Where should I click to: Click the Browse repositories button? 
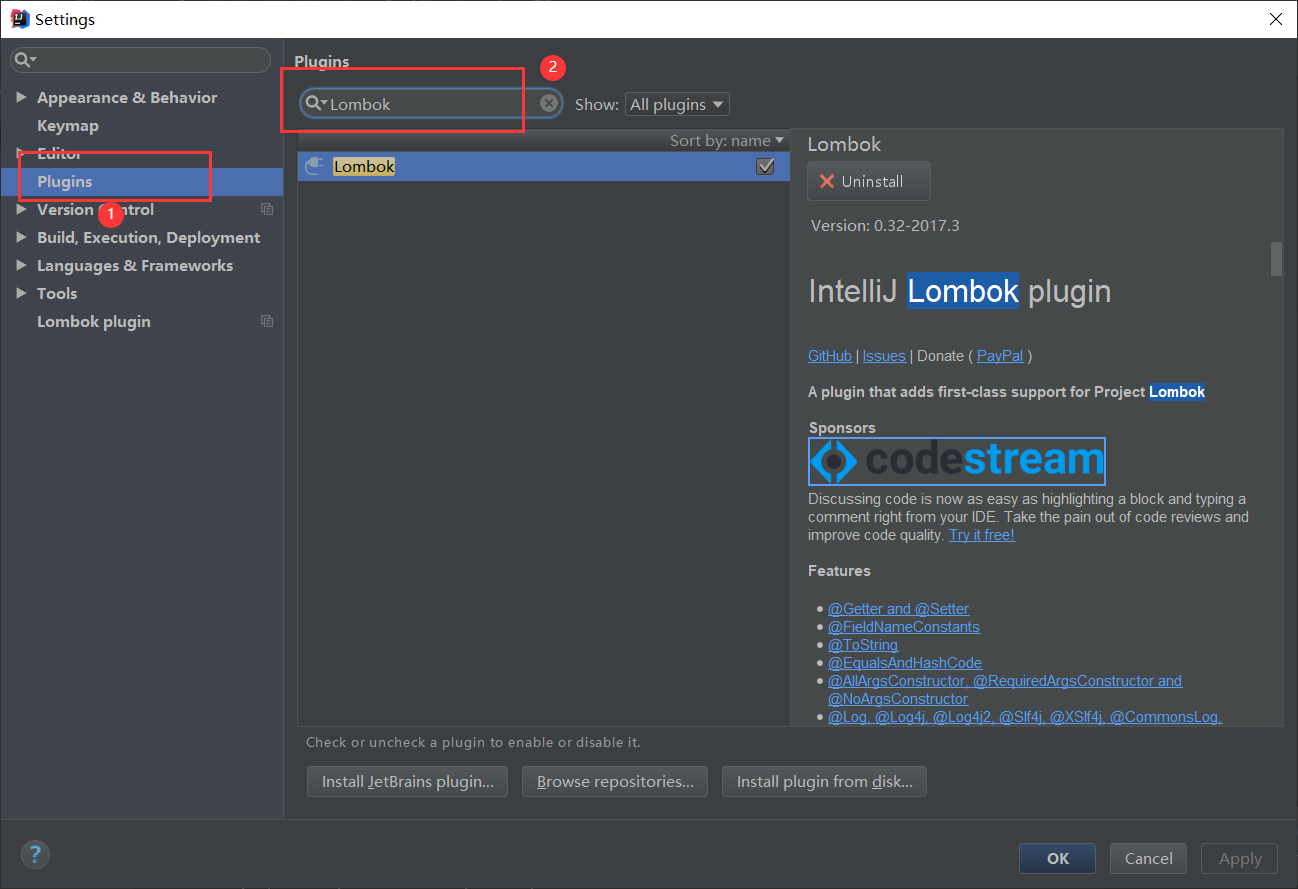[615, 781]
